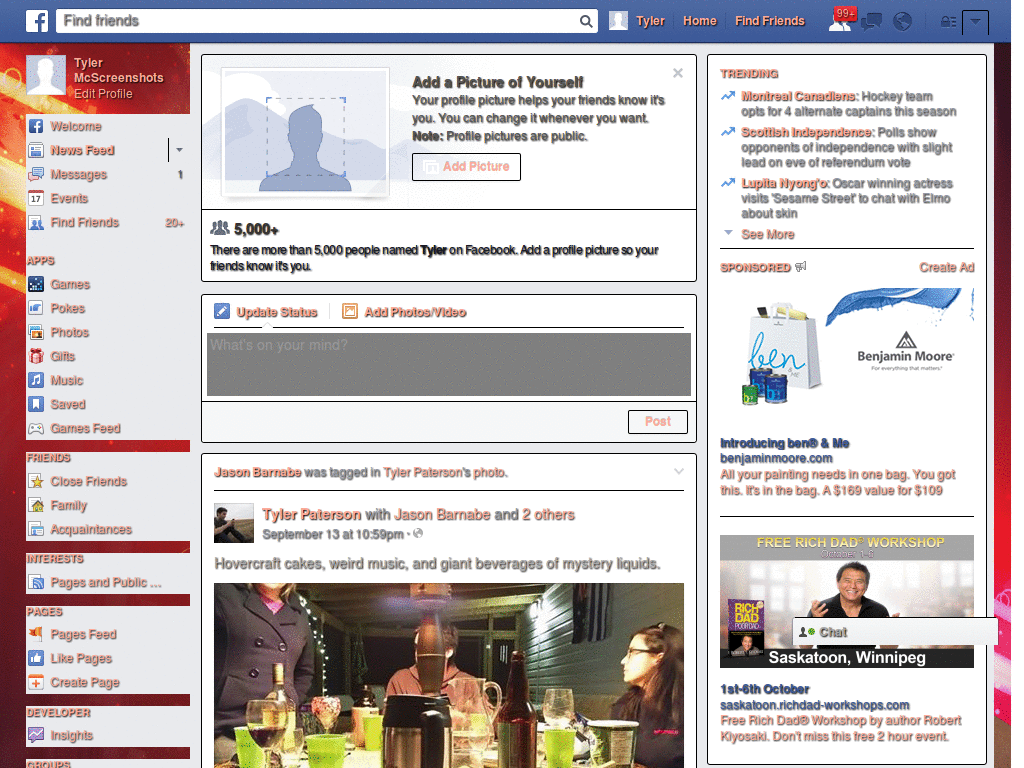Screen dimensions: 1024x768
Task: Click the Add Picture button
Action: point(466,166)
